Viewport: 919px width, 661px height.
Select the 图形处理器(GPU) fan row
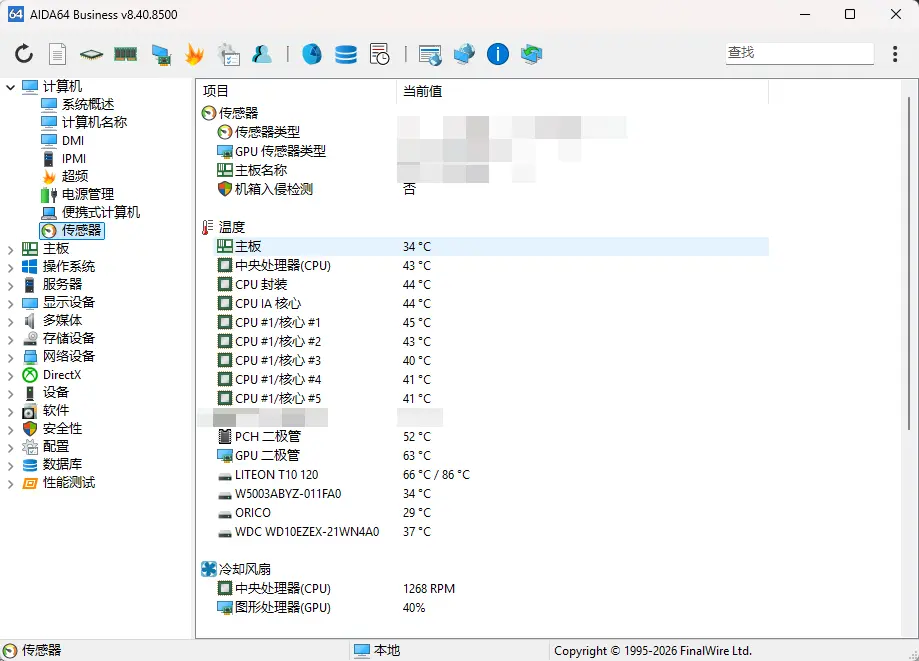(492, 608)
